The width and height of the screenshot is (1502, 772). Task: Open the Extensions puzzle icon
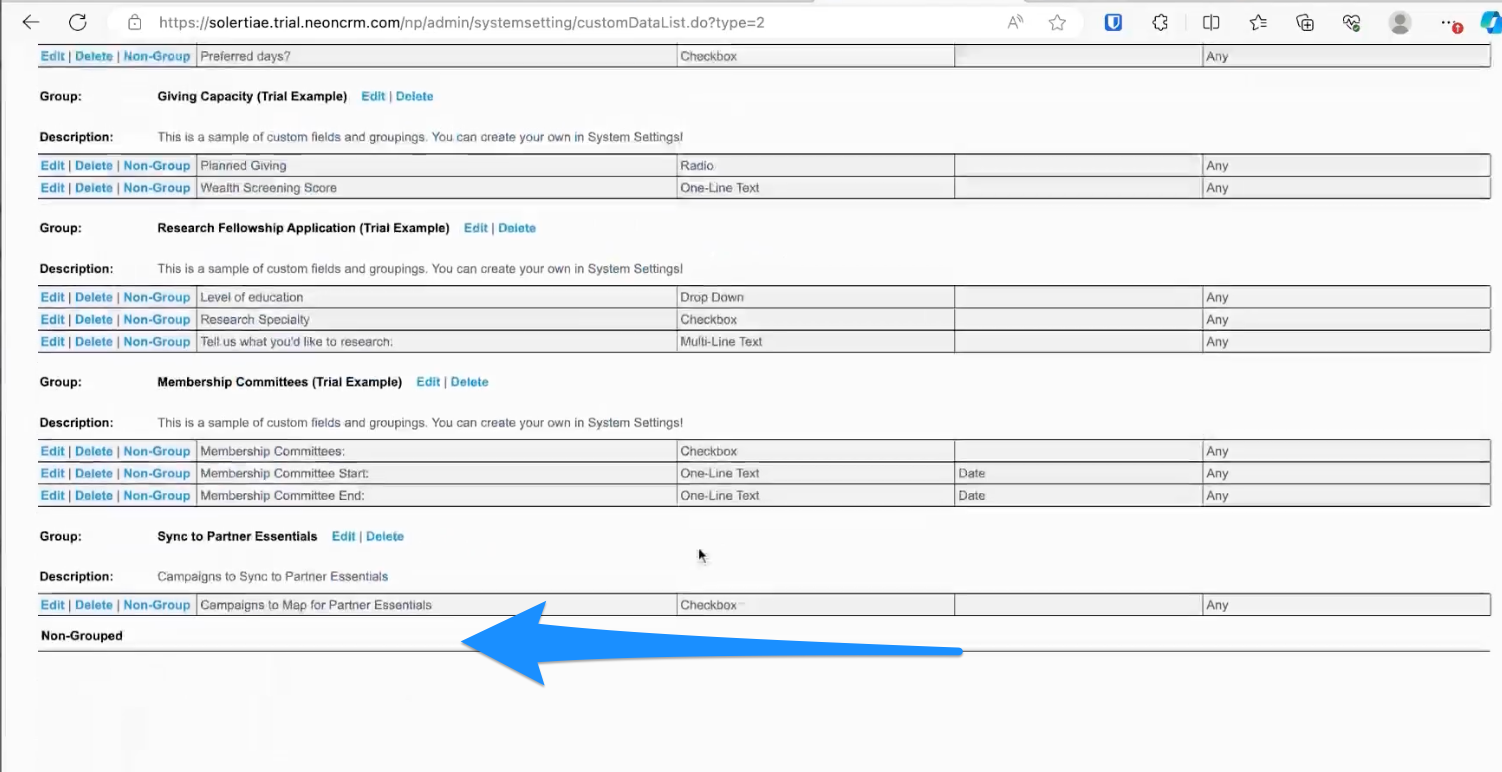(1160, 22)
